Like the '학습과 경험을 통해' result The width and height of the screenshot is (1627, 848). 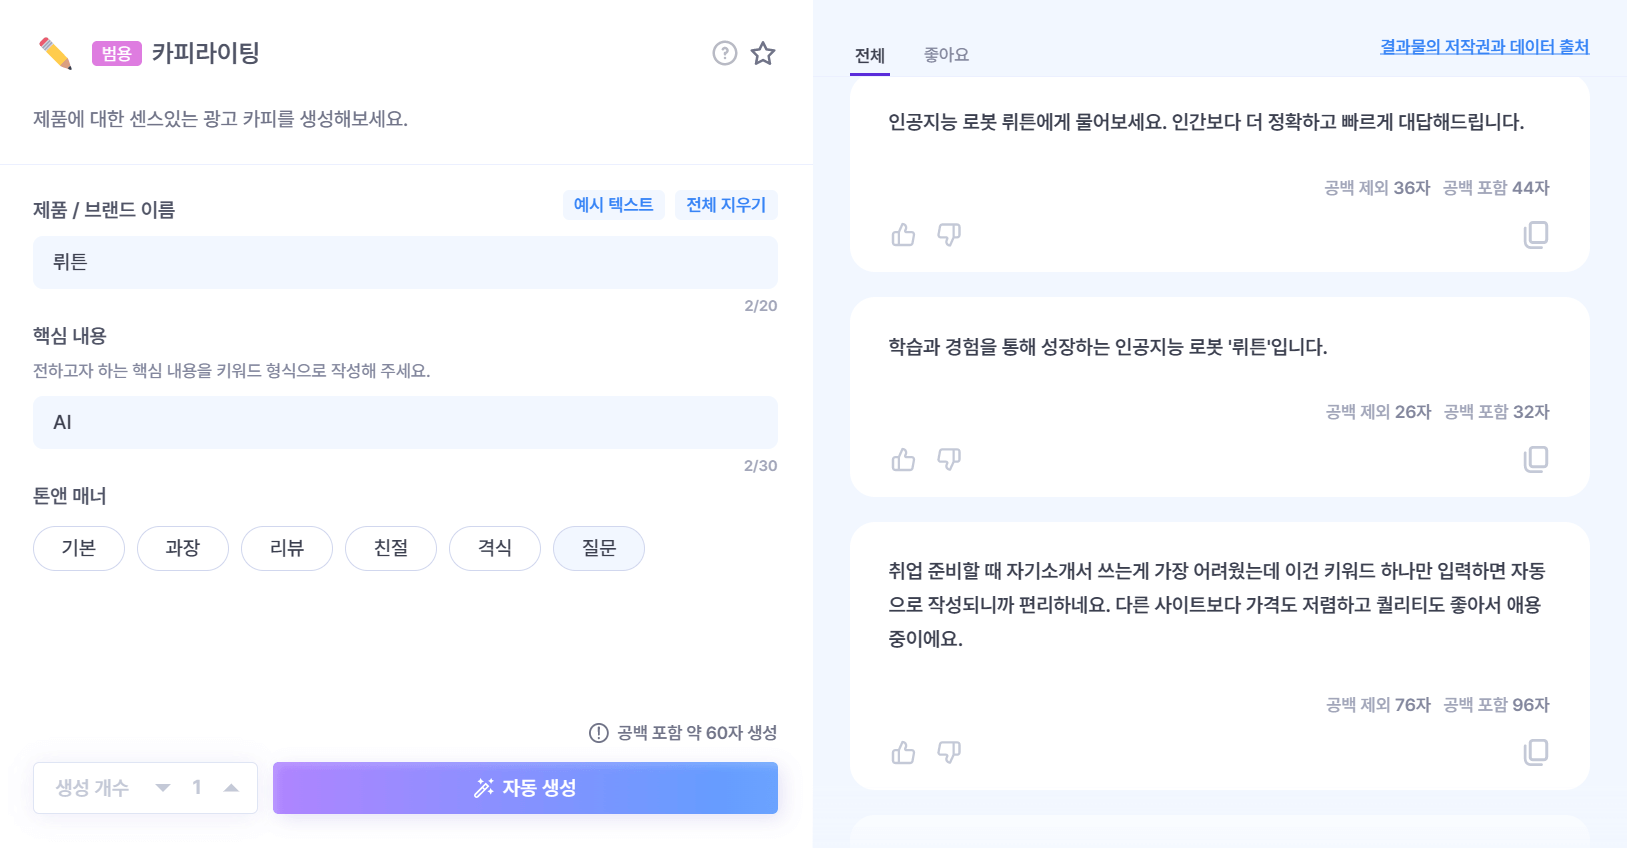[x=903, y=459]
